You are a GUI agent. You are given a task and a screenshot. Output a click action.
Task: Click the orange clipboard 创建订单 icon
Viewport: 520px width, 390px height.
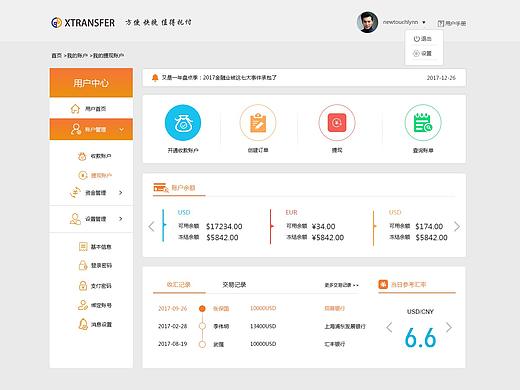258,123
